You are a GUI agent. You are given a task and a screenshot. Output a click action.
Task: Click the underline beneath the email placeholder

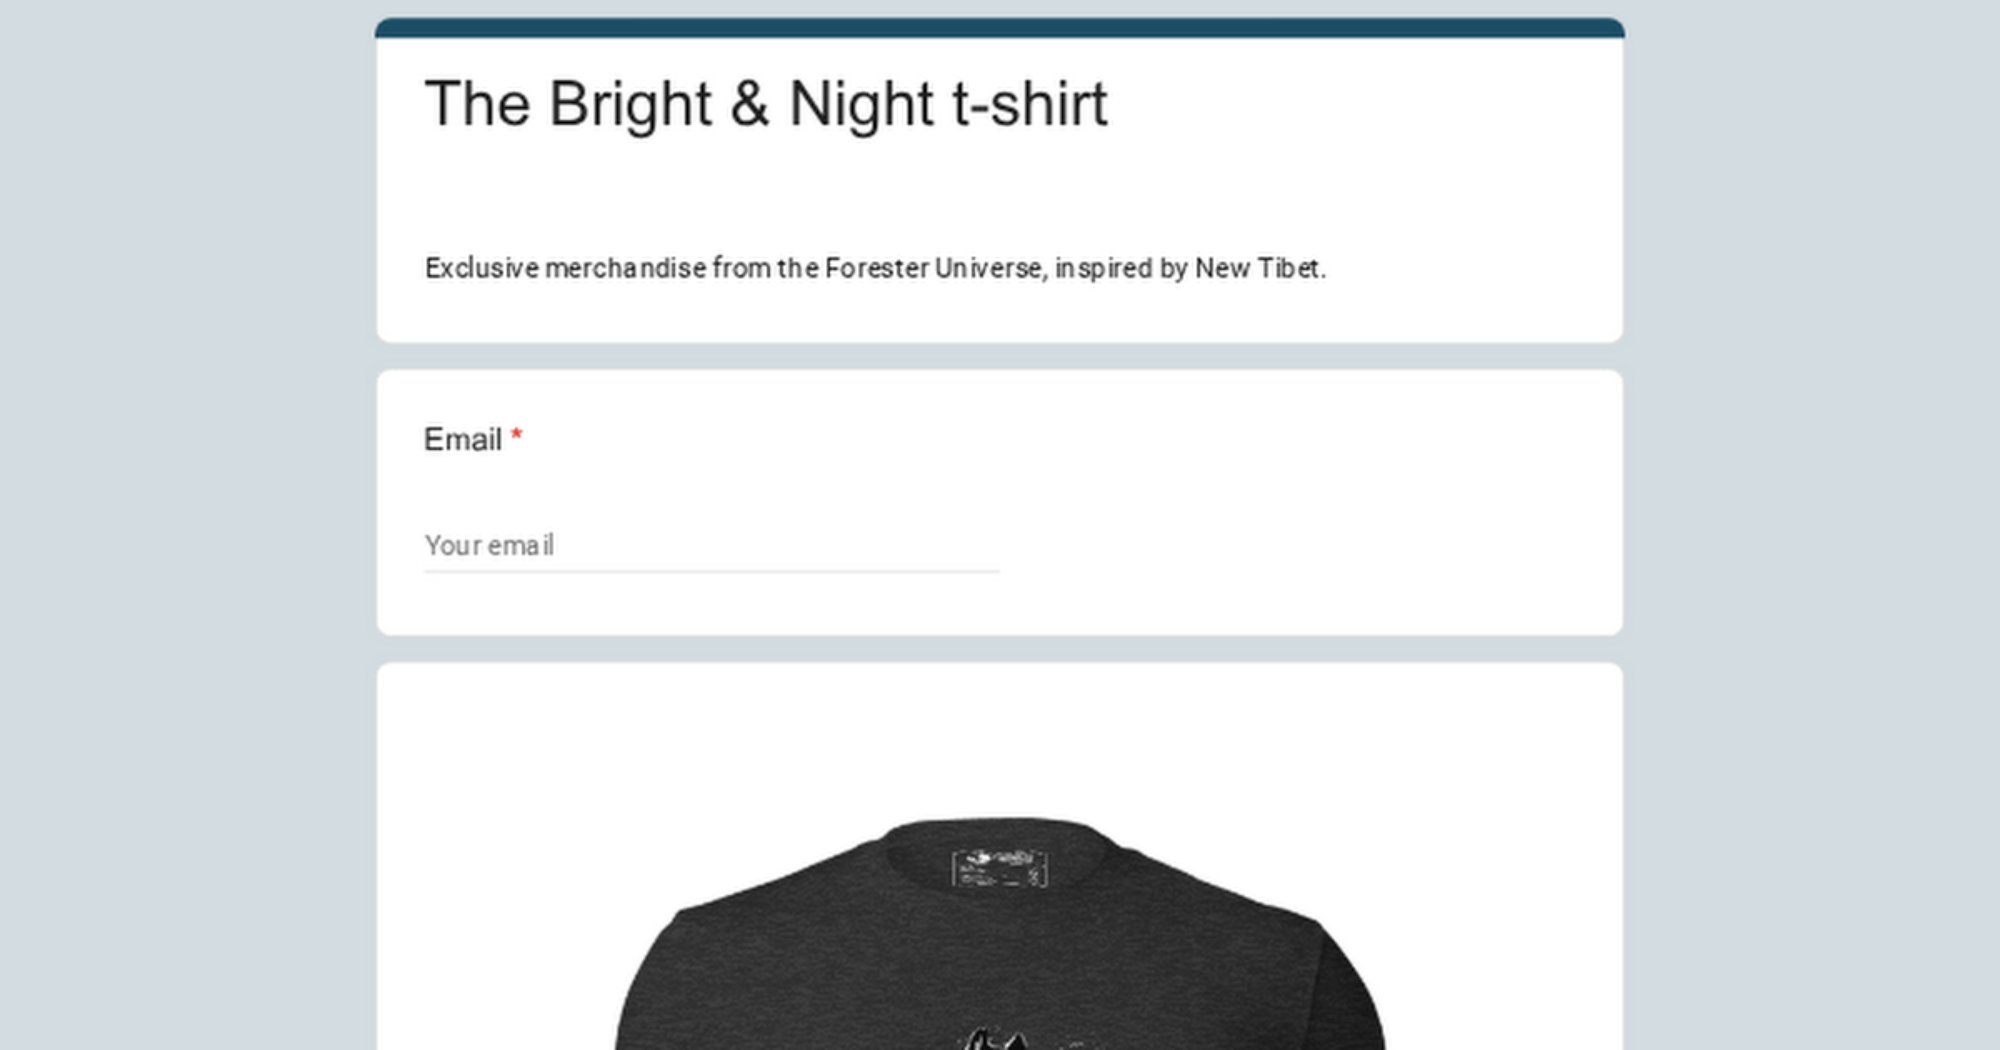coord(711,571)
